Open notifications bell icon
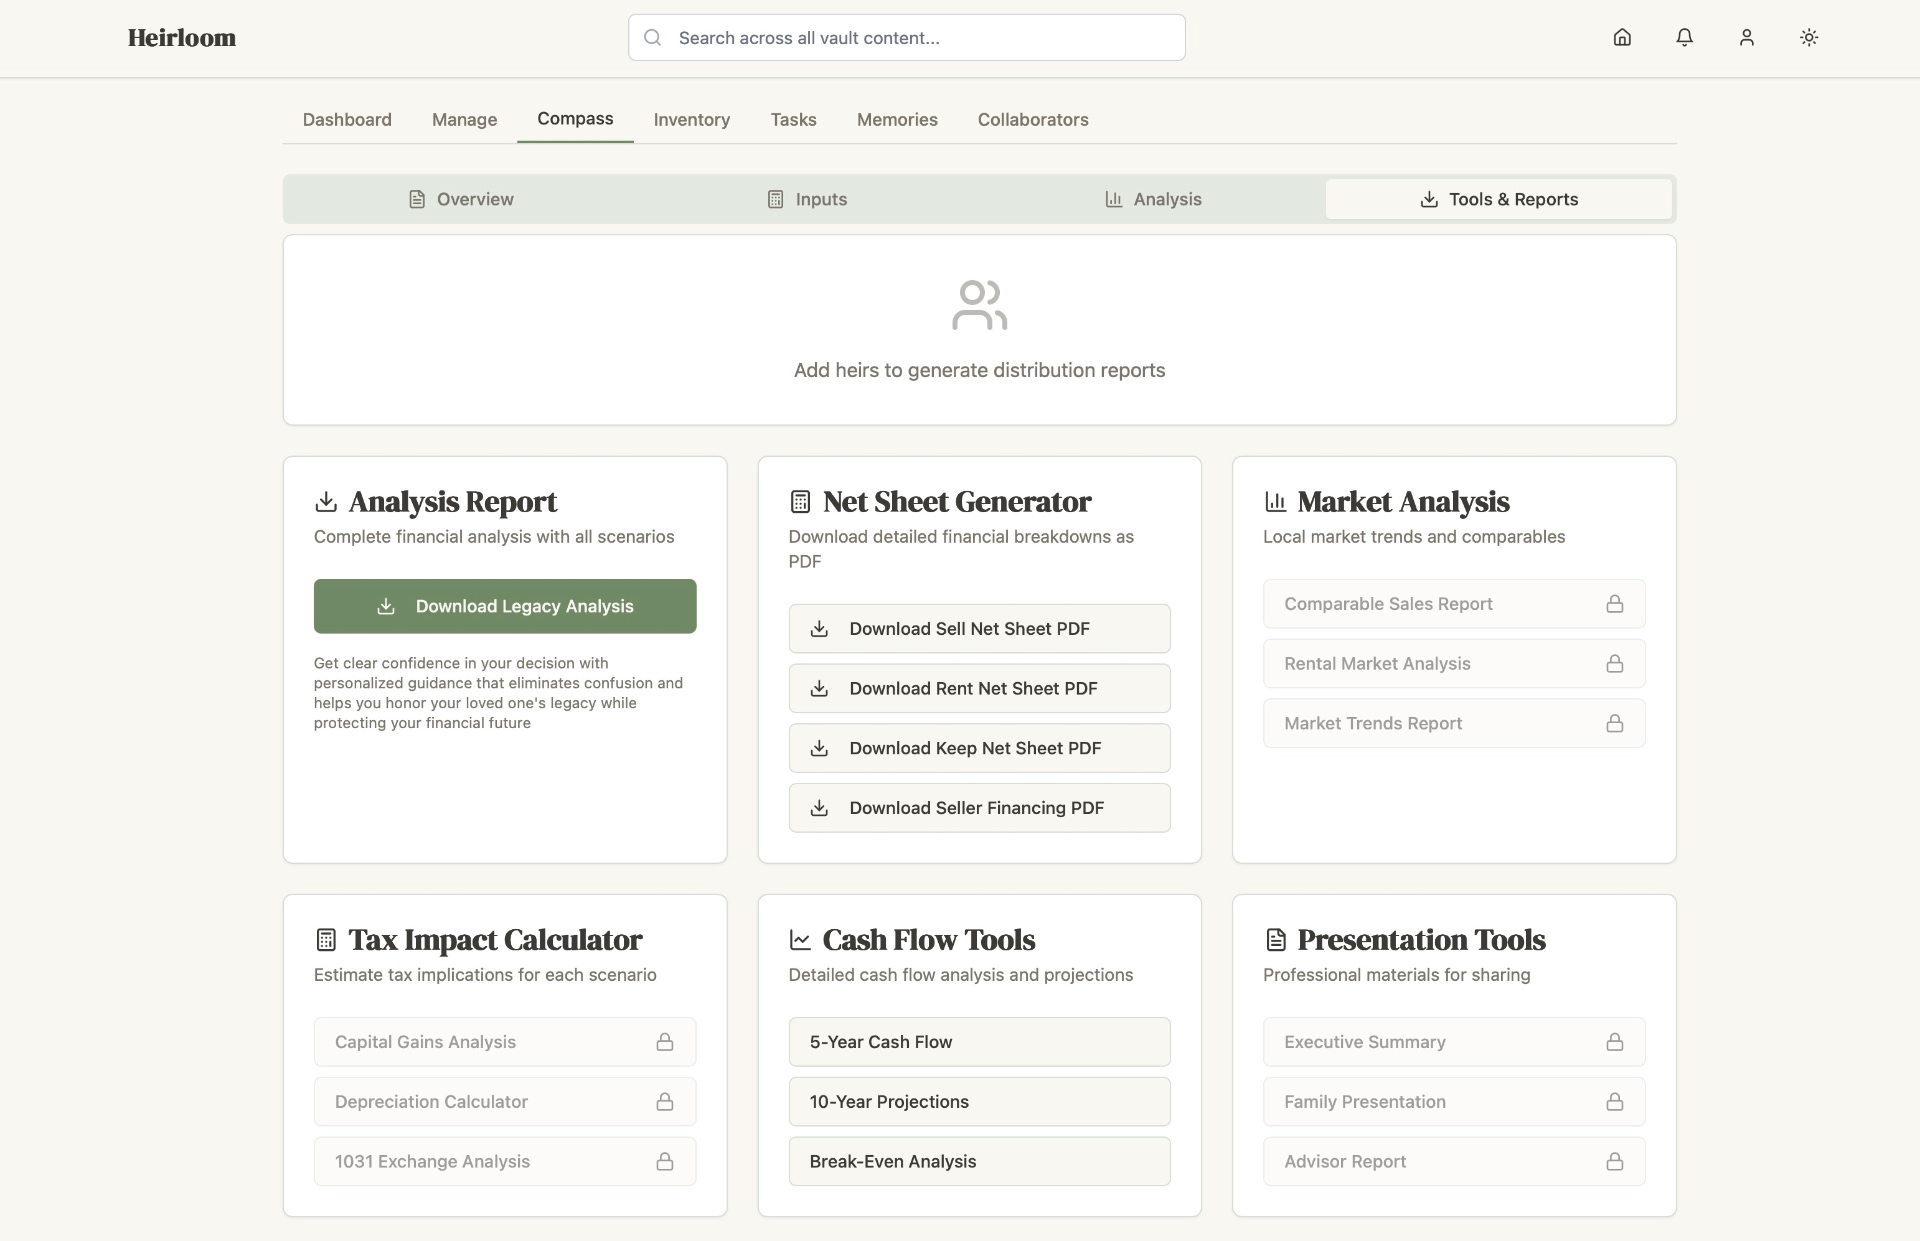The image size is (1920, 1241). pos(1684,38)
